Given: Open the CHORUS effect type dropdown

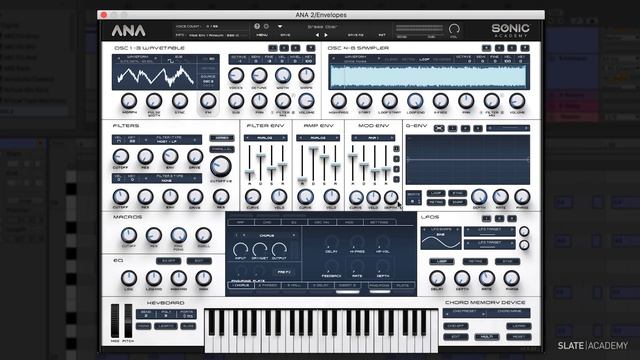Looking at the screenshot, I should tap(267, 236).
